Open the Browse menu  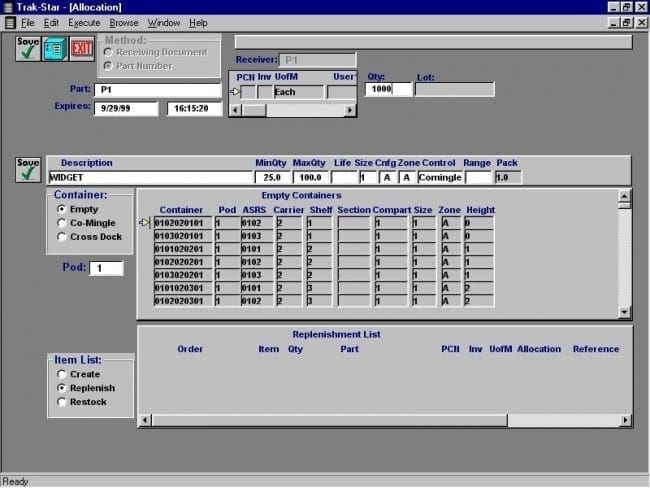(x=124, y=23)
